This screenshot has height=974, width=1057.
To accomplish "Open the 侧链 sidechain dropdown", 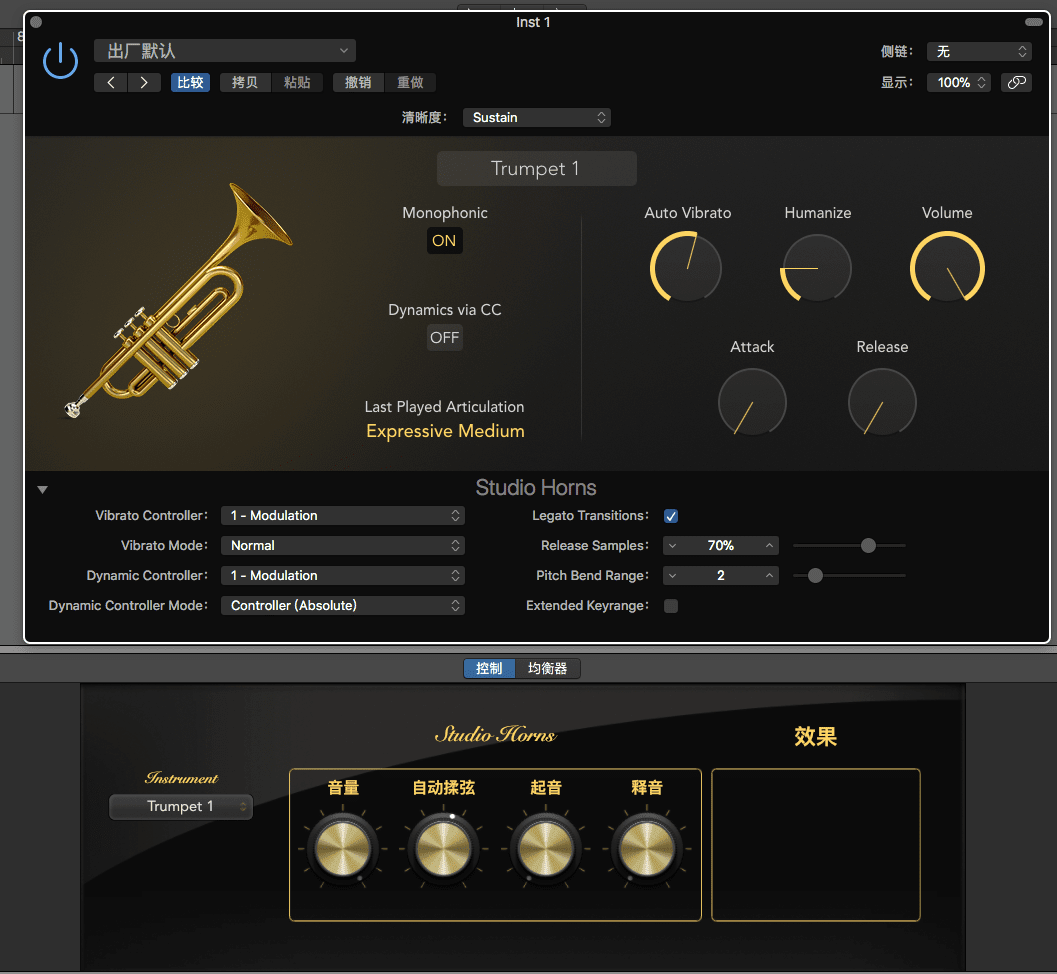I will (x=979, y=51).
